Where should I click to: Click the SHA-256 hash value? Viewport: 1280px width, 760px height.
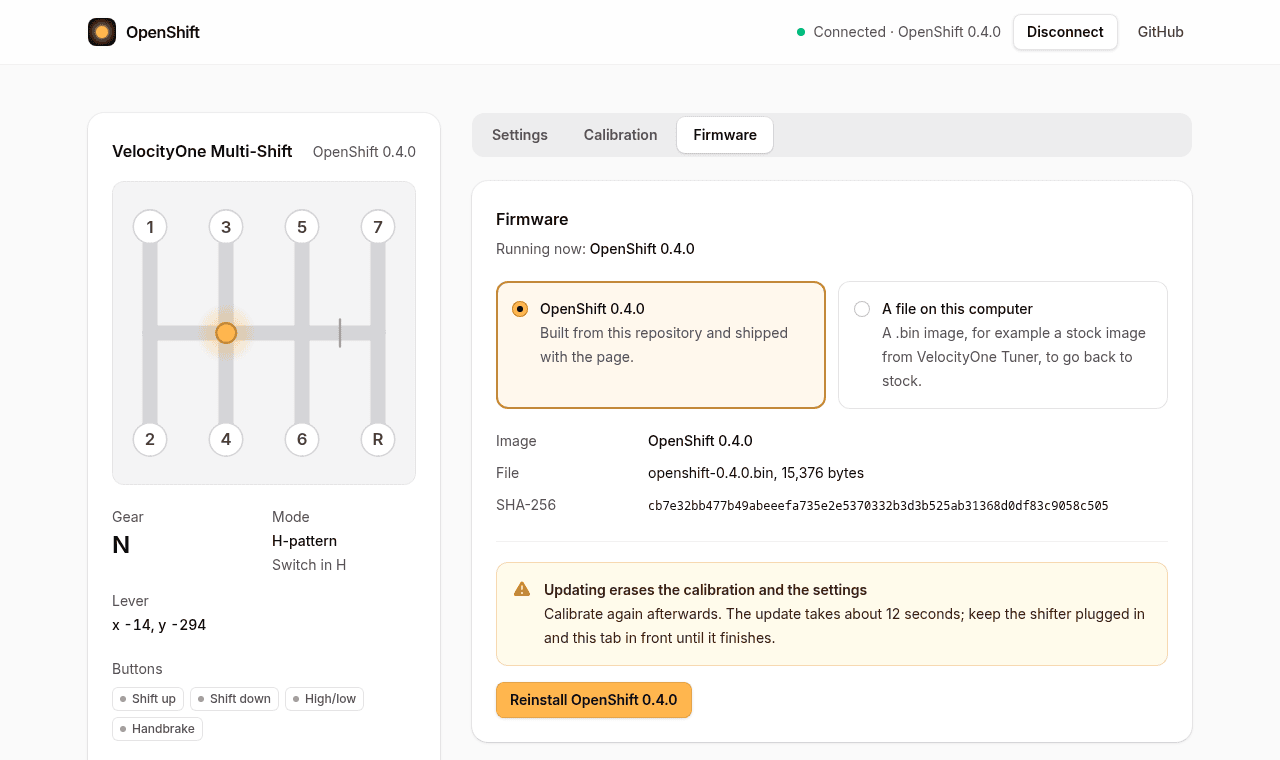coord(878,506)
